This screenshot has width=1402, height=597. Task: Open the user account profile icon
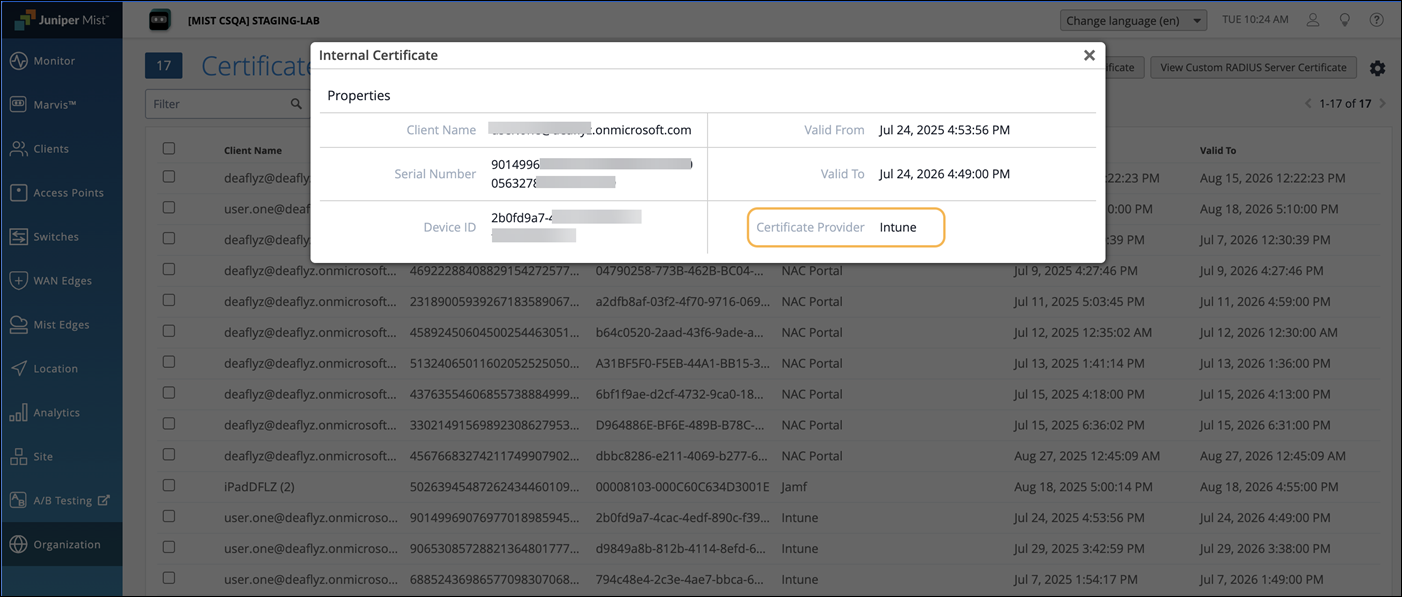click(1314, 20)
